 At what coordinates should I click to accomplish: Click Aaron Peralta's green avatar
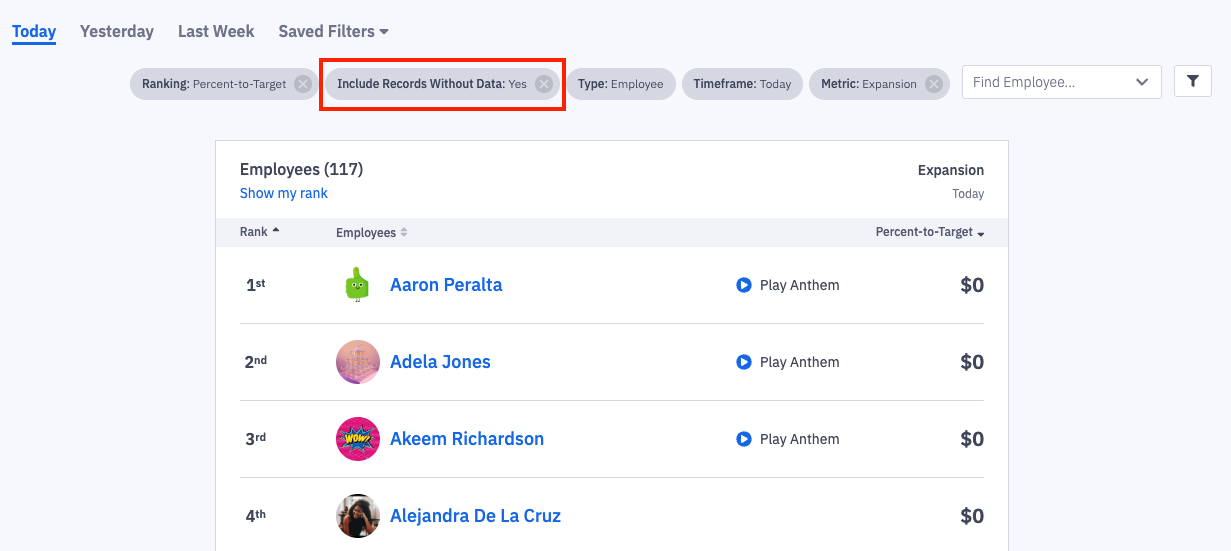coord(357,285)
